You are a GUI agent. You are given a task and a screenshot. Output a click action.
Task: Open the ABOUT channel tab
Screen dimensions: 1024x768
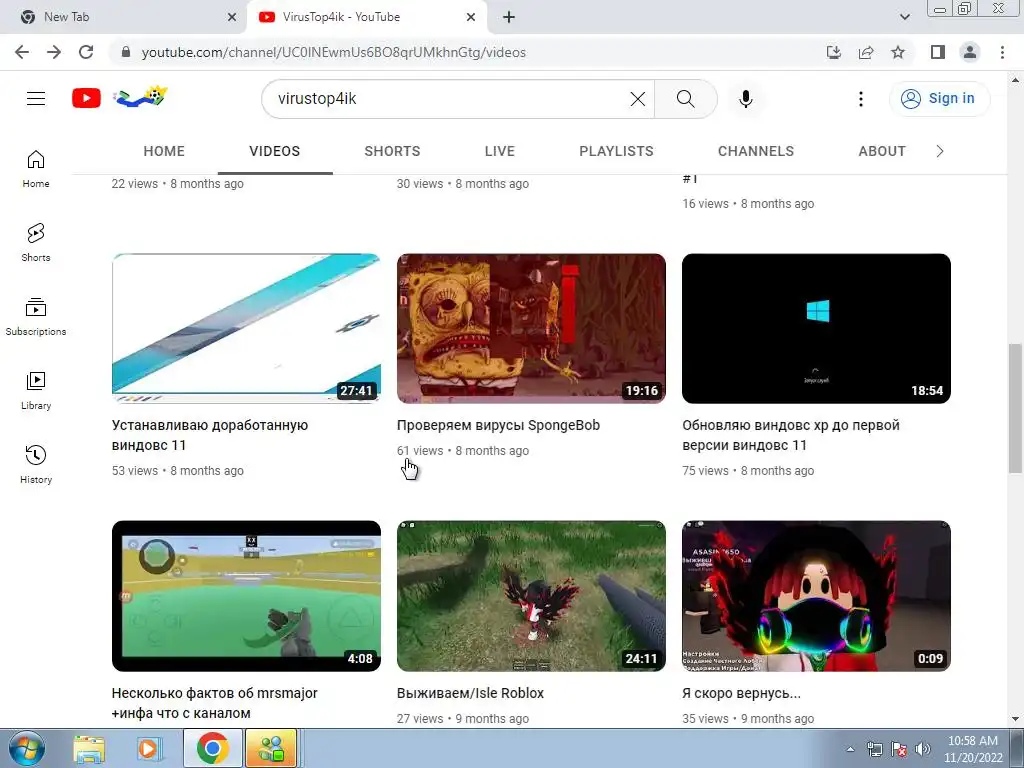coord(882,152)
